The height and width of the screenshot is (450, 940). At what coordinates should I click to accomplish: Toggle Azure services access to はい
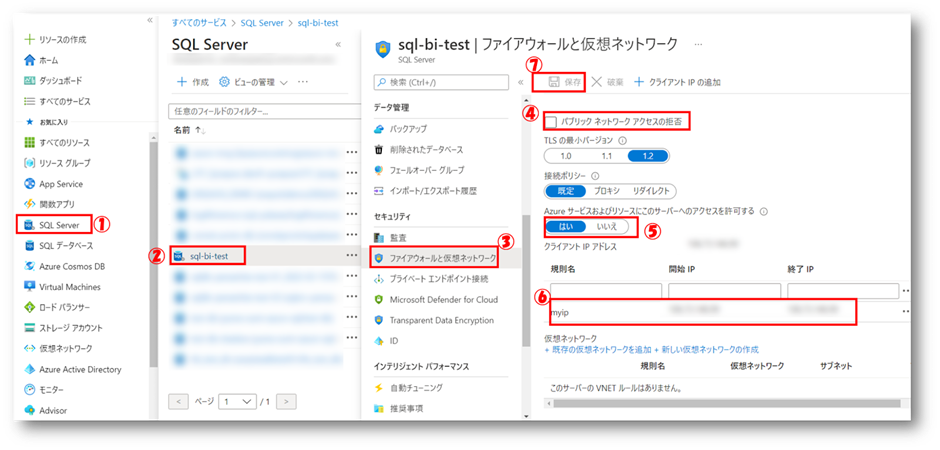(x=565, y=226)
